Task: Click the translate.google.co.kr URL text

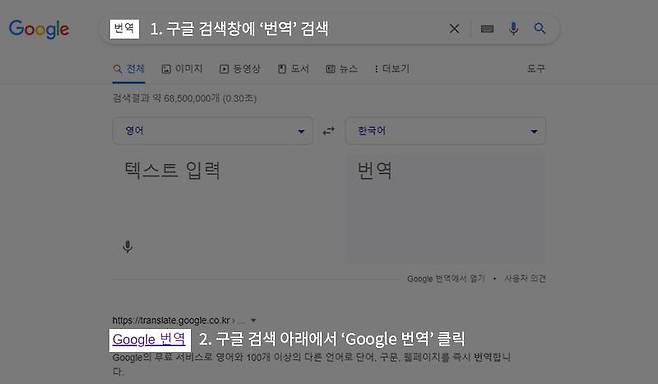Action: pyautogui.click(x=171, y=320)
